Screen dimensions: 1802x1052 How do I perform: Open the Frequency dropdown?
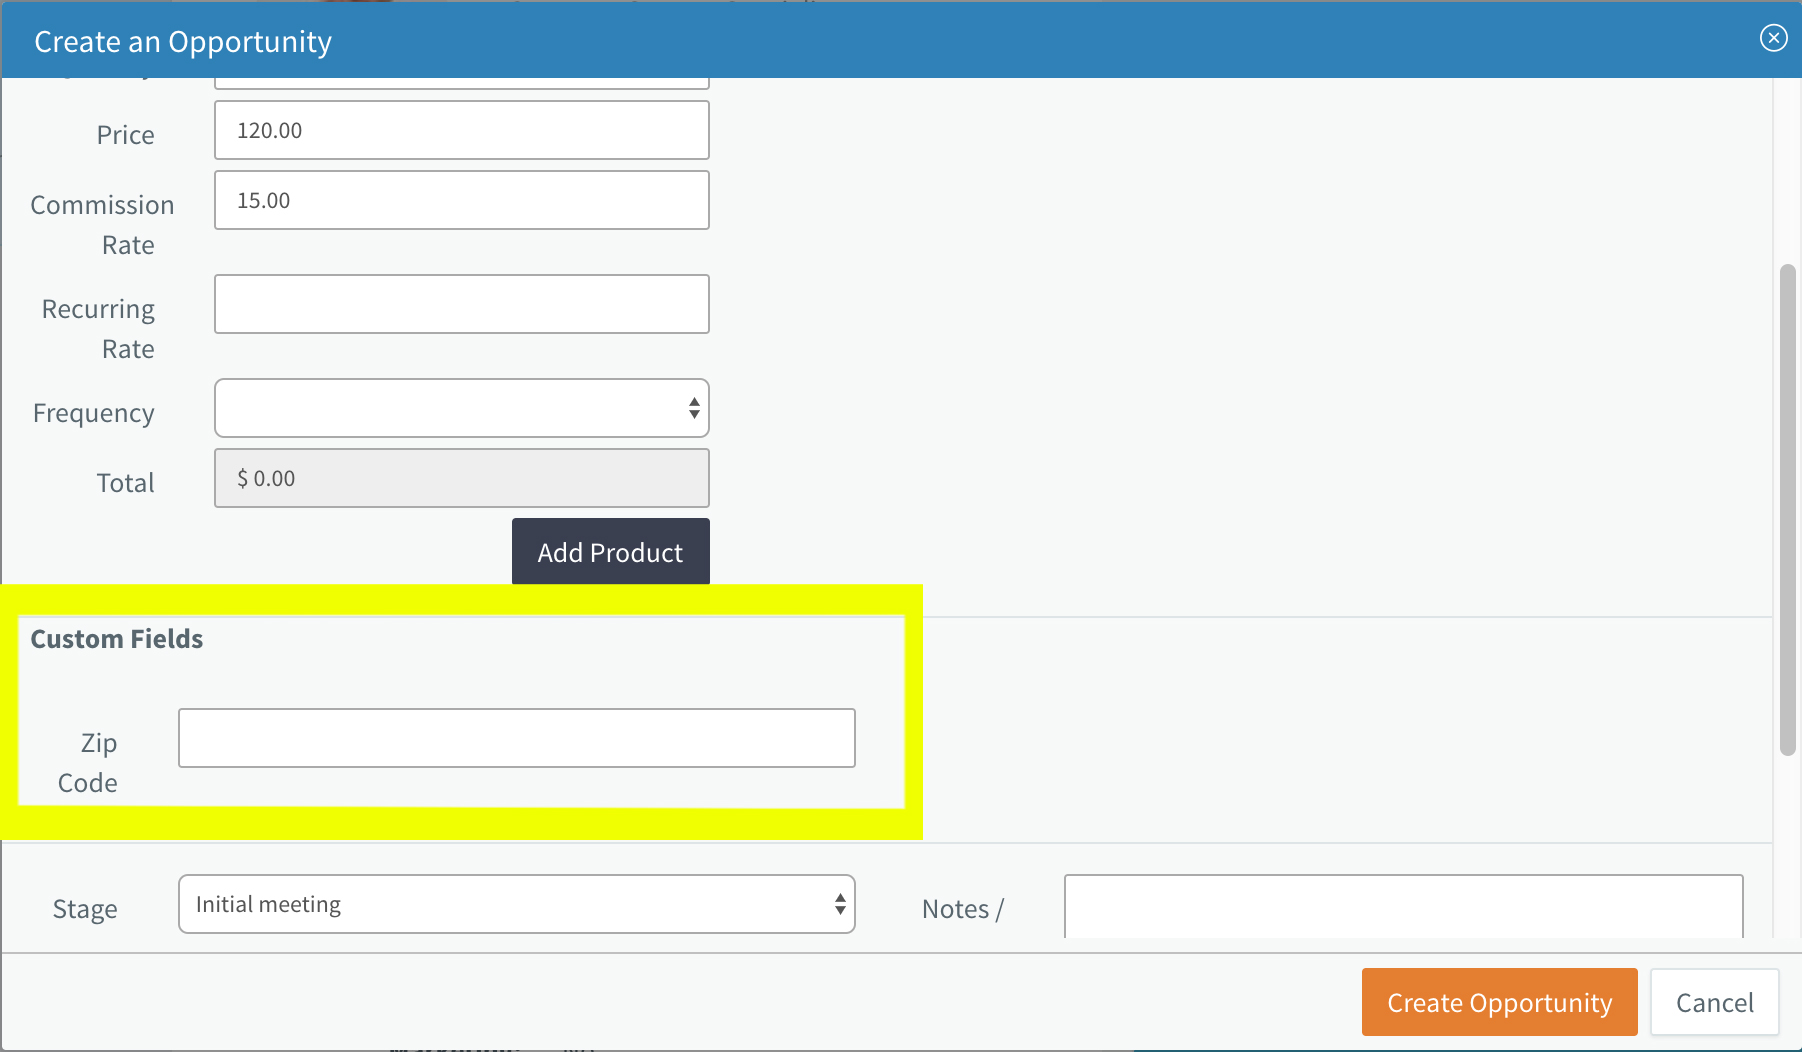tap(462, 408)
